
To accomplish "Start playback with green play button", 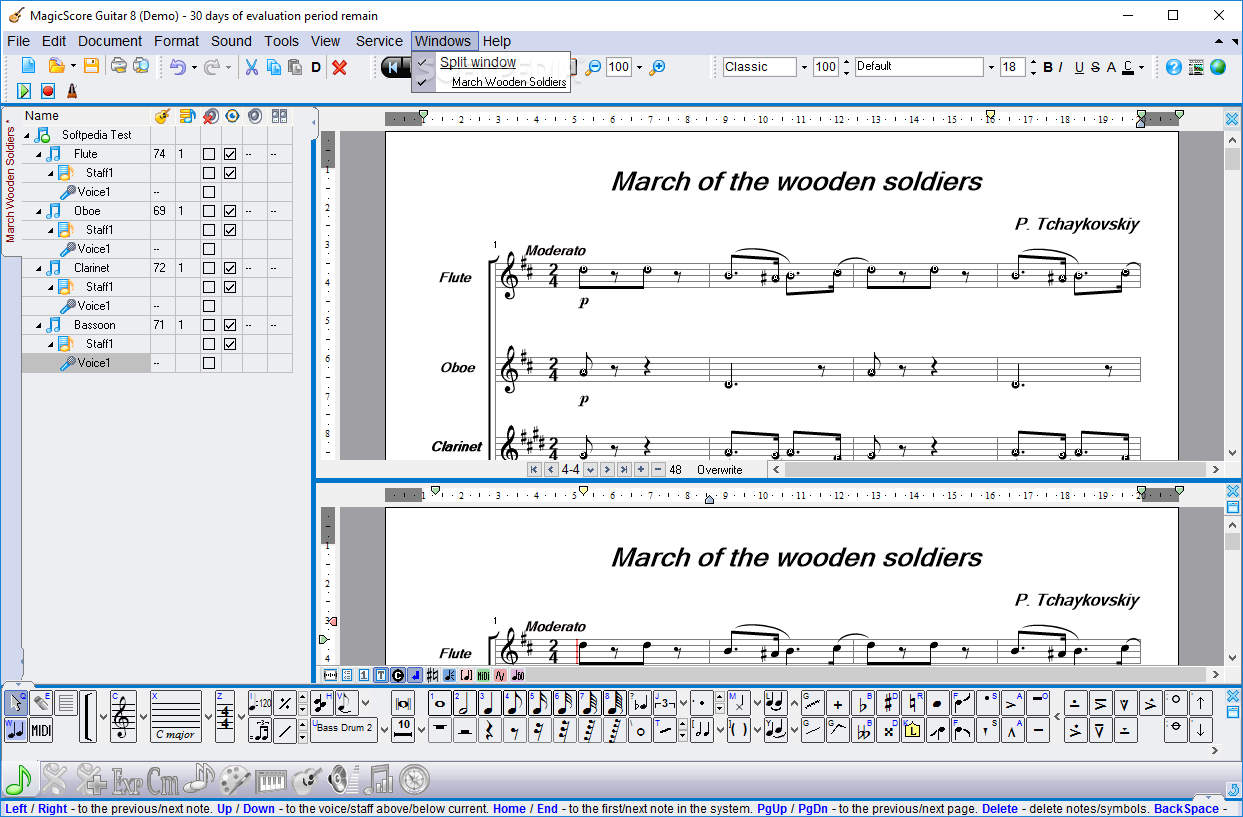I will [24, 91].
